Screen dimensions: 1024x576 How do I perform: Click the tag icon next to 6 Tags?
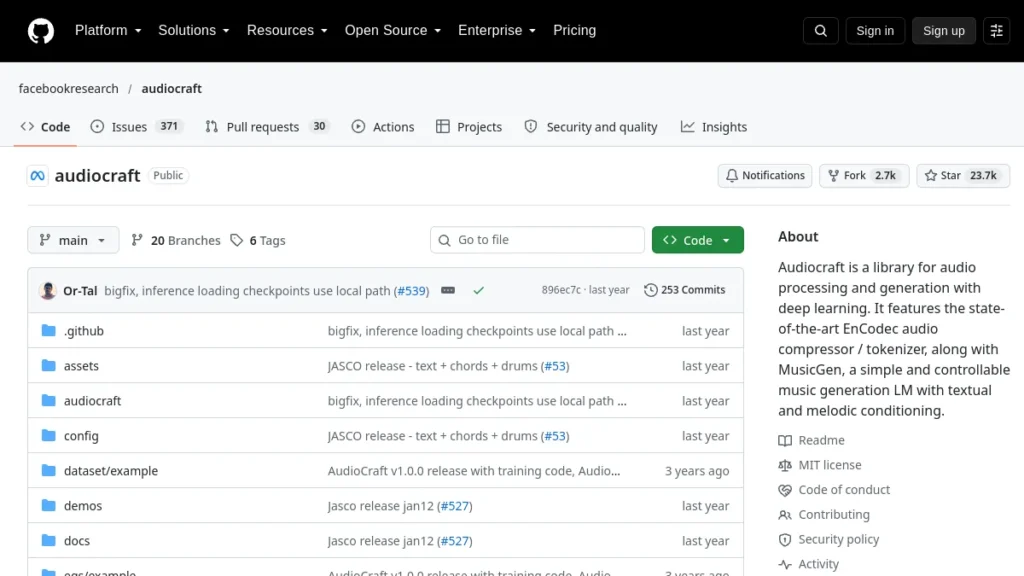pos(236,240)
